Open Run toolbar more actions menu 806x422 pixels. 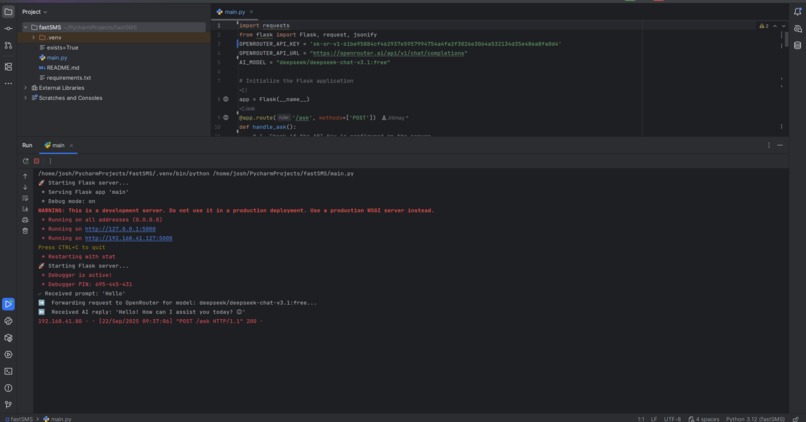point(50,161)
